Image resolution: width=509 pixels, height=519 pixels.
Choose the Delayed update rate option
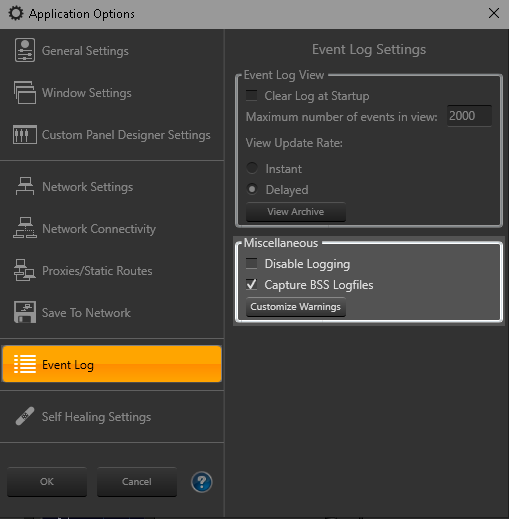[252, 189]
